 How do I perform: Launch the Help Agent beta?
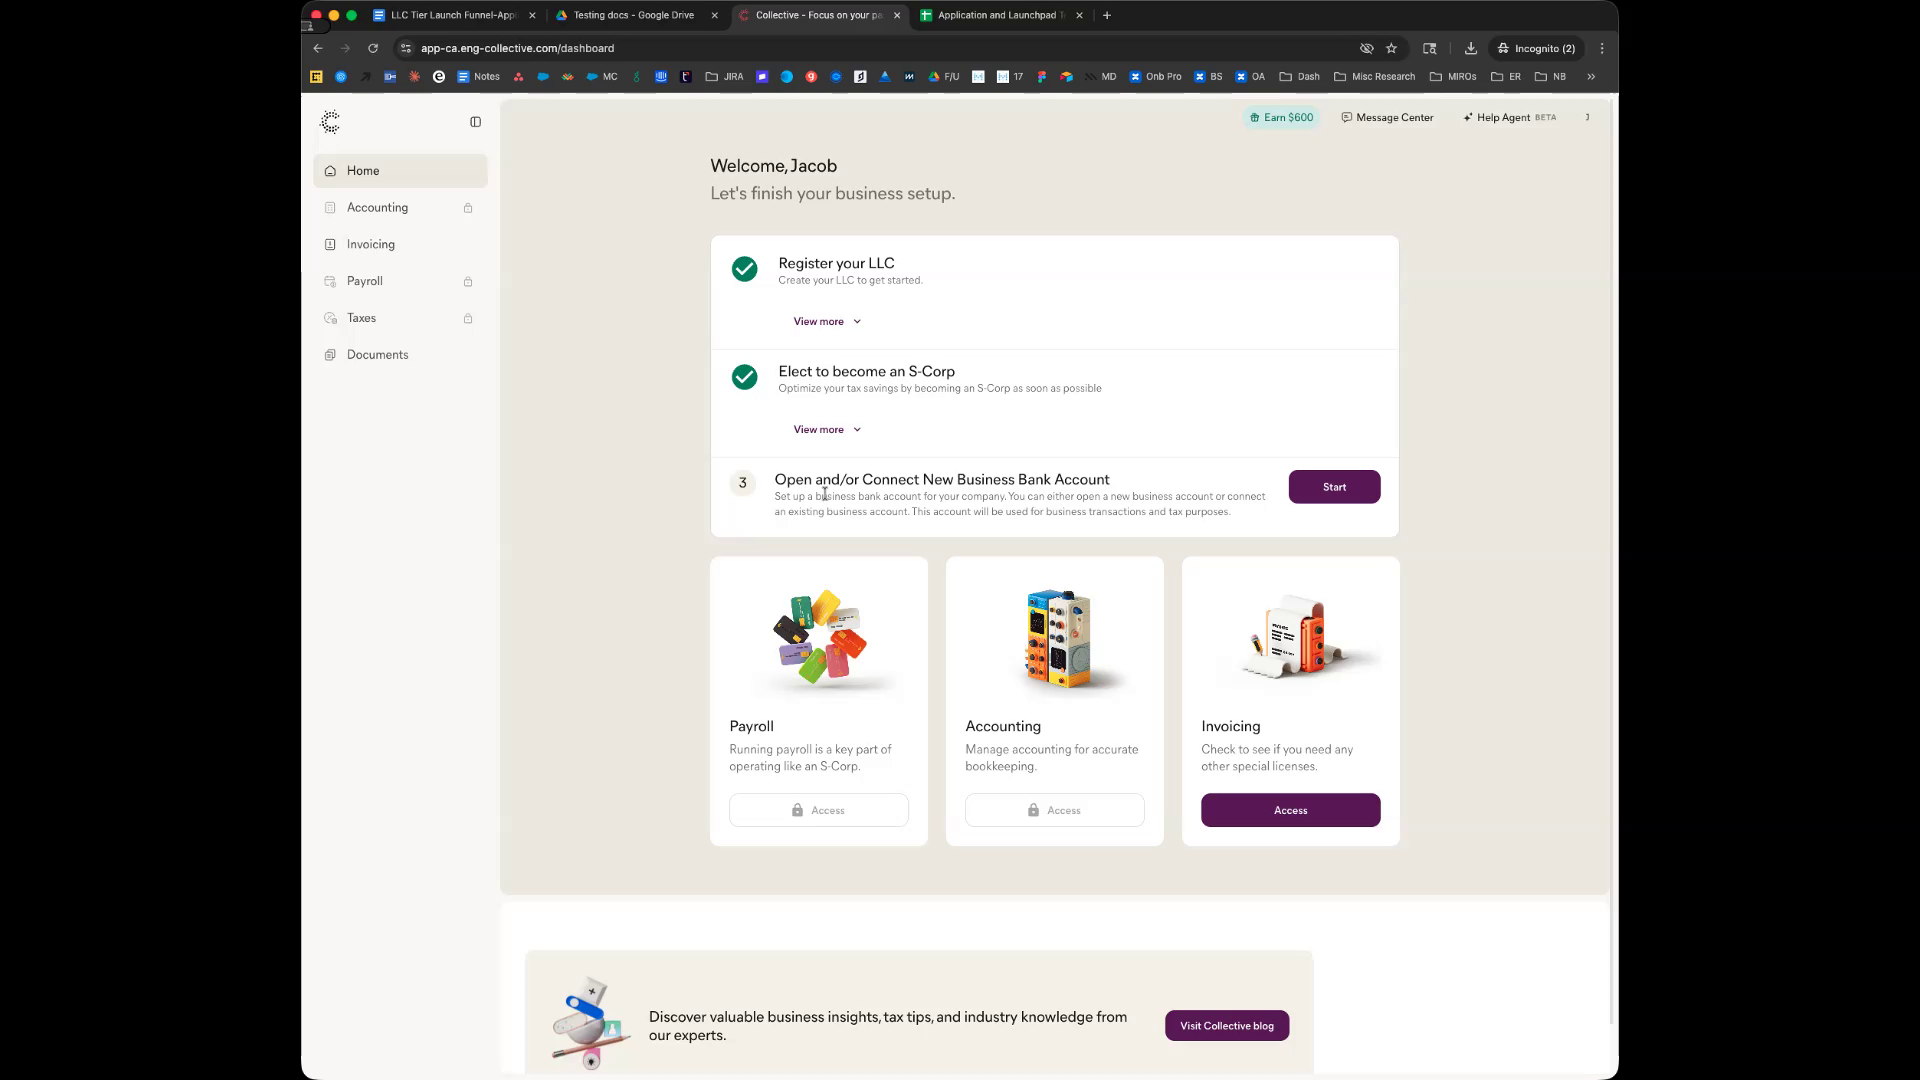[x=1509, y=117]
